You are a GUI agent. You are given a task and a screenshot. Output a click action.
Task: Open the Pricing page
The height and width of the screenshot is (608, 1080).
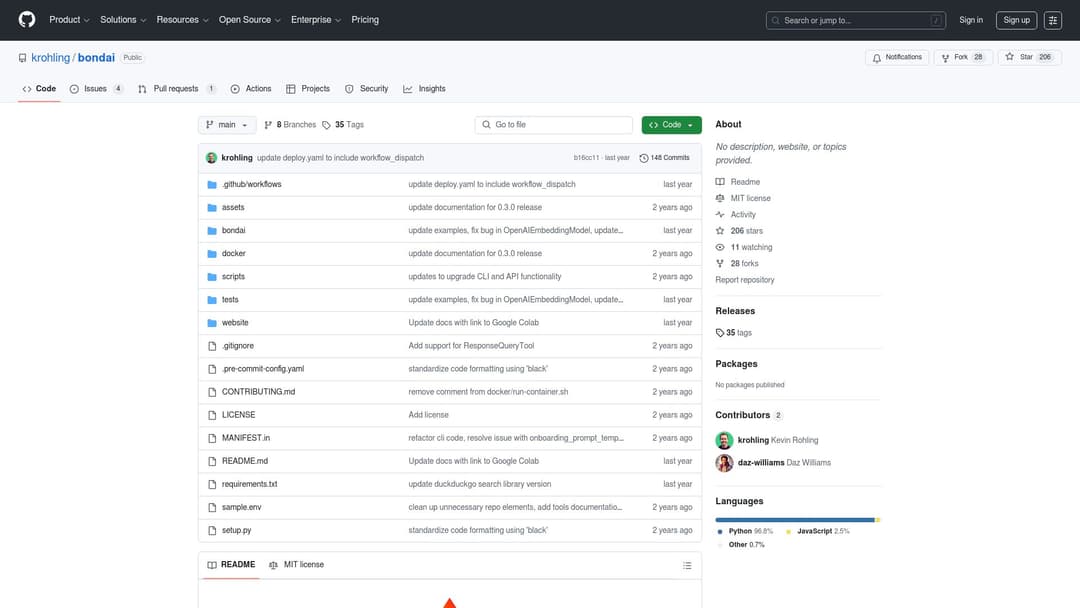[x=365, y=20]
